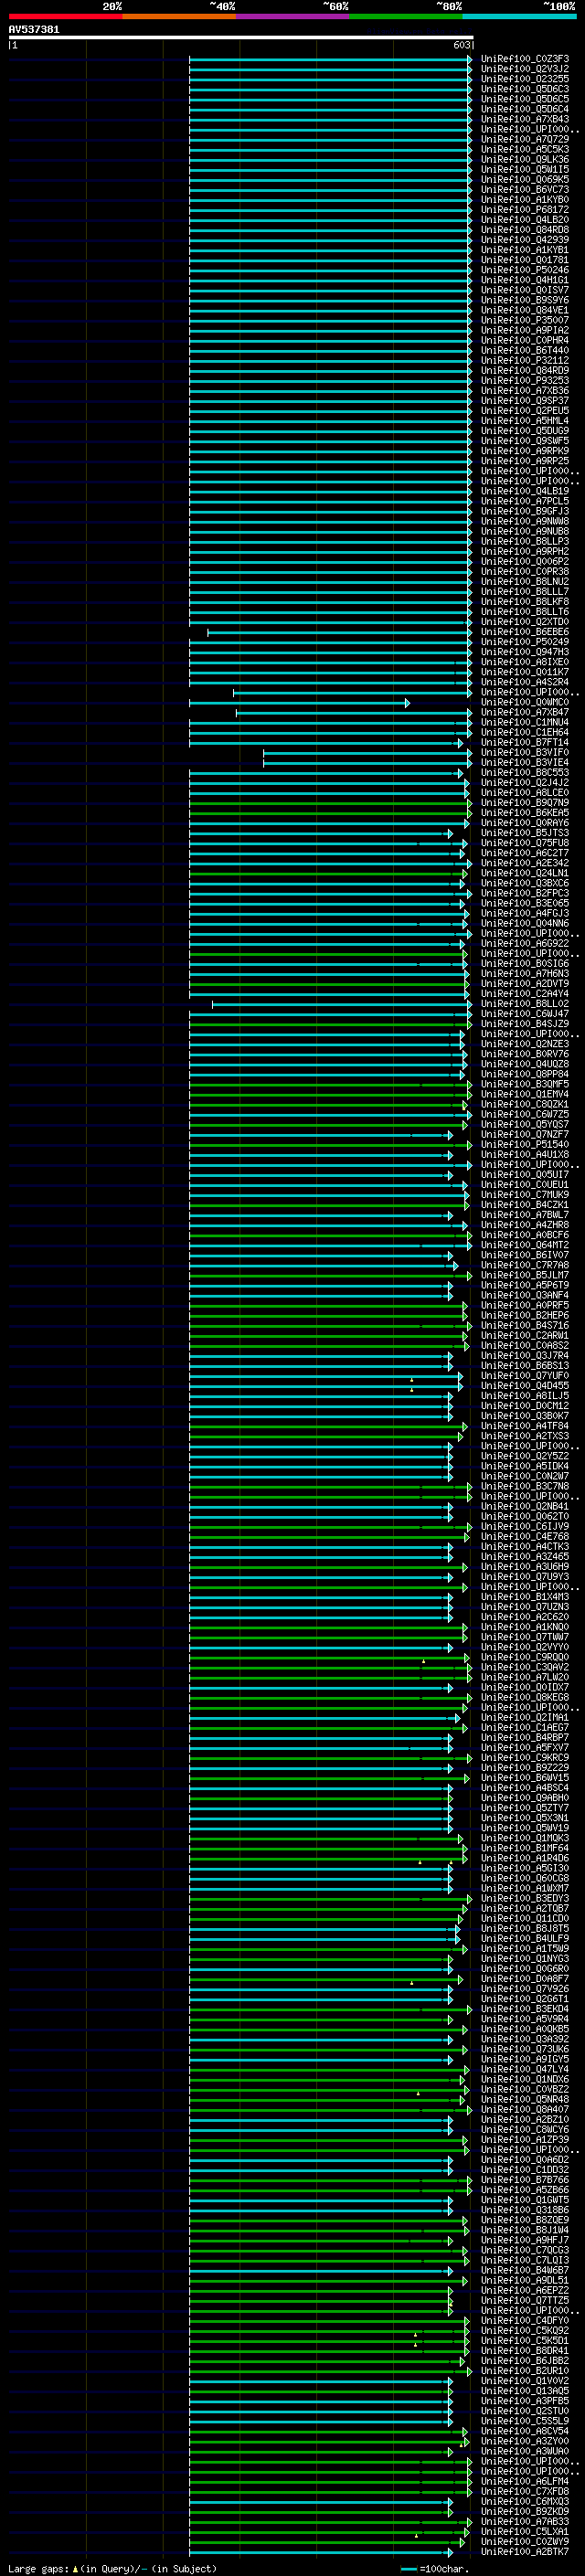
Task: Open hit UniRef100_B9Q7N9
Action: click(x=525, y=802)
